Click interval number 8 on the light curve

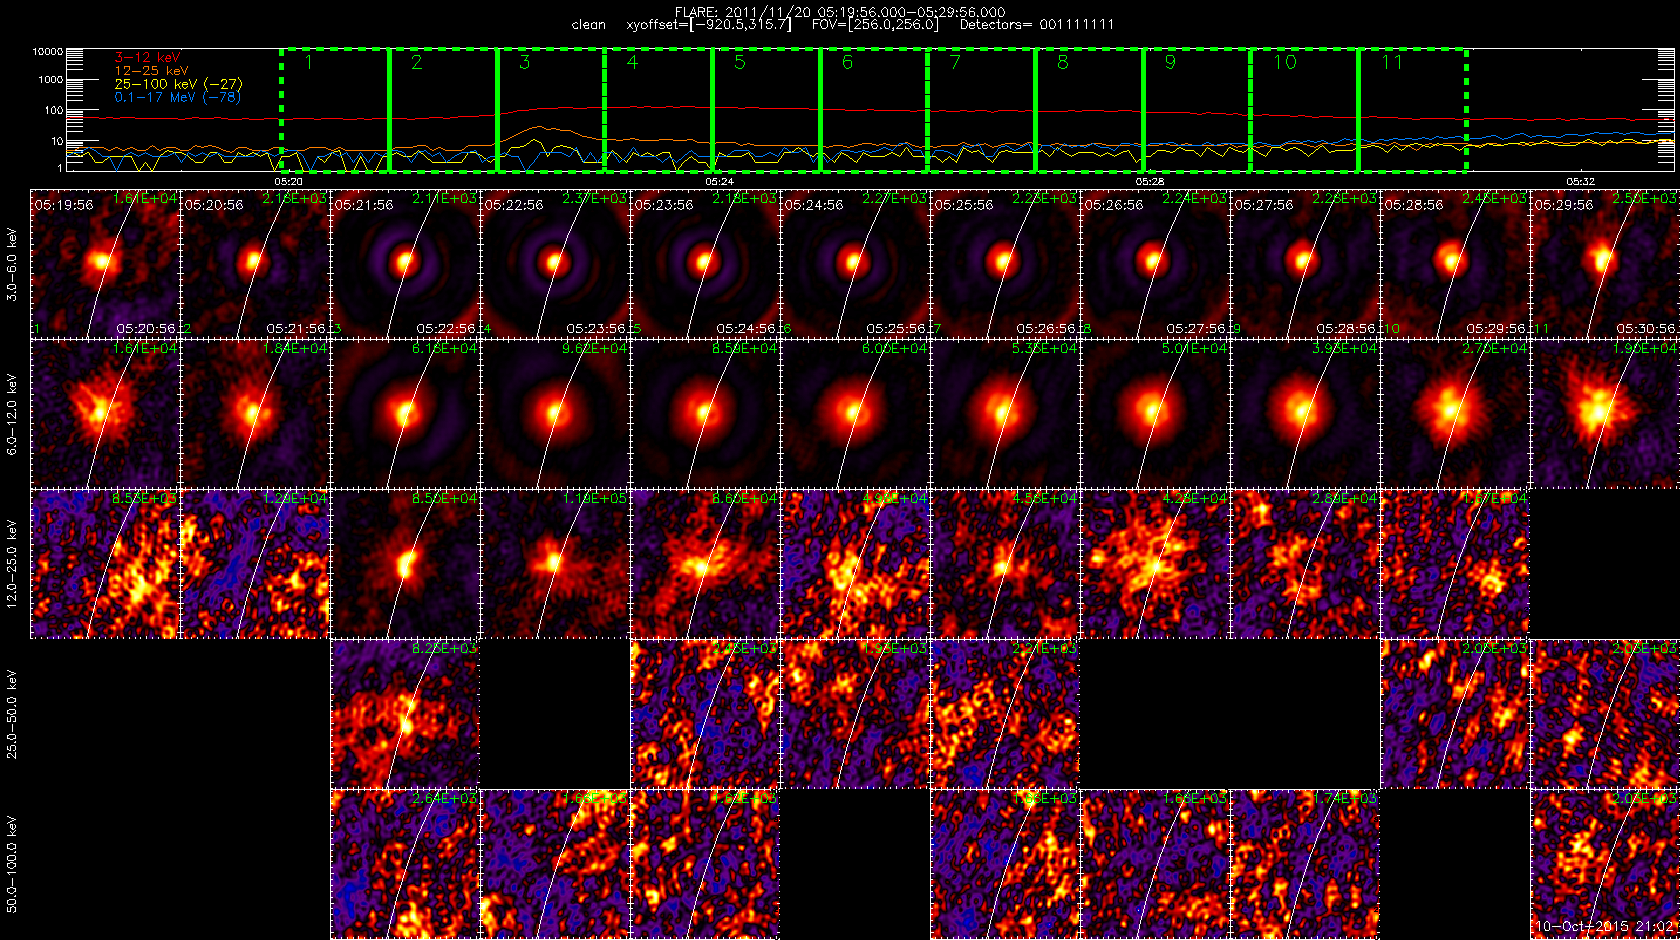[x=1063, y=62]
